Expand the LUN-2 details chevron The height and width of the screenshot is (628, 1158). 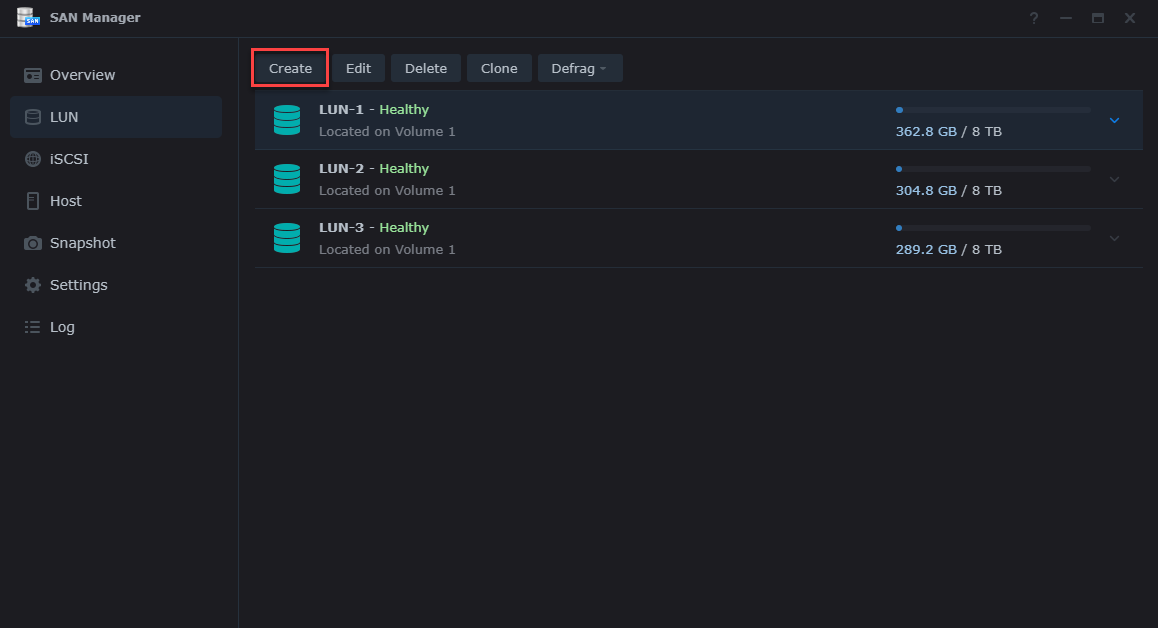click(x=1115, y=179)
